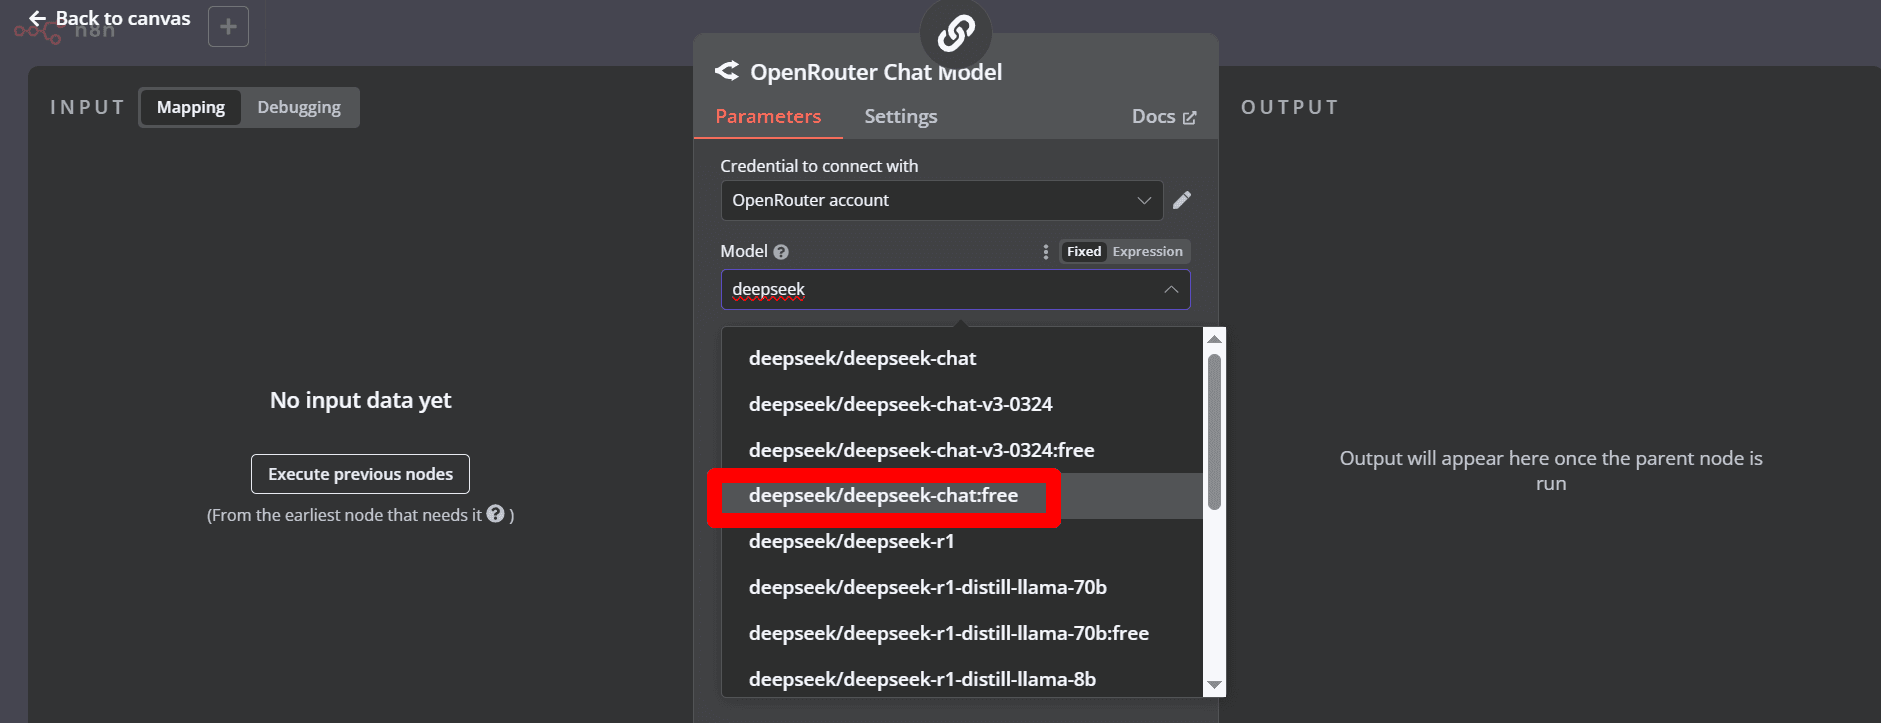
Task: Choose deepseek/deepseek-r1 model
Action: pyautogui.click(x=962, y=542)
